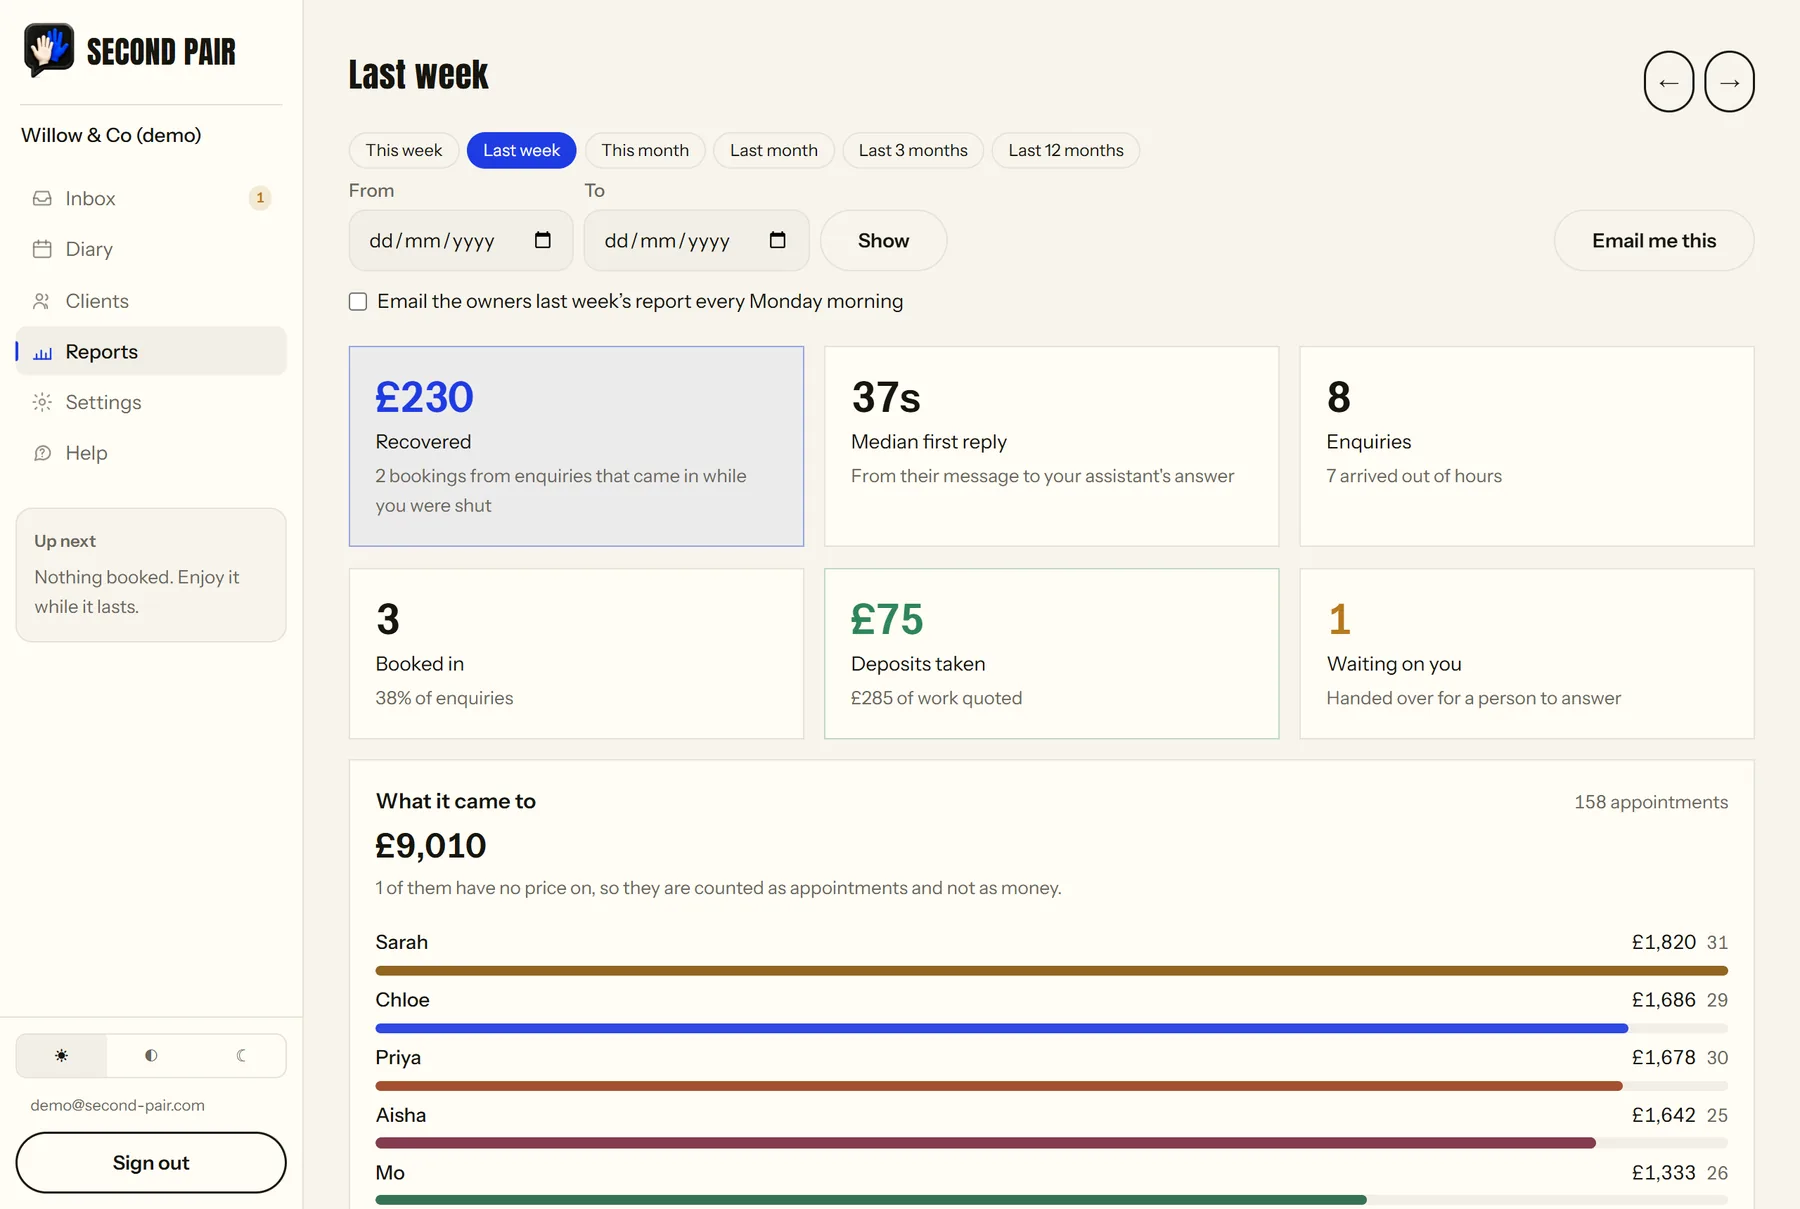This screenshot has width=1800, height=1209.
Task: Open Diary in the sidebar
Action: (151, 249)
